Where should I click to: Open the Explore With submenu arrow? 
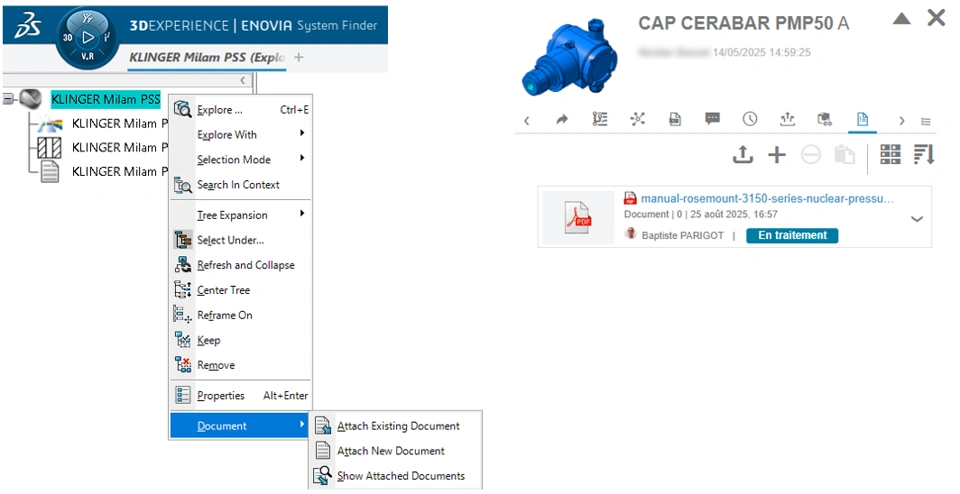(302, 133)
